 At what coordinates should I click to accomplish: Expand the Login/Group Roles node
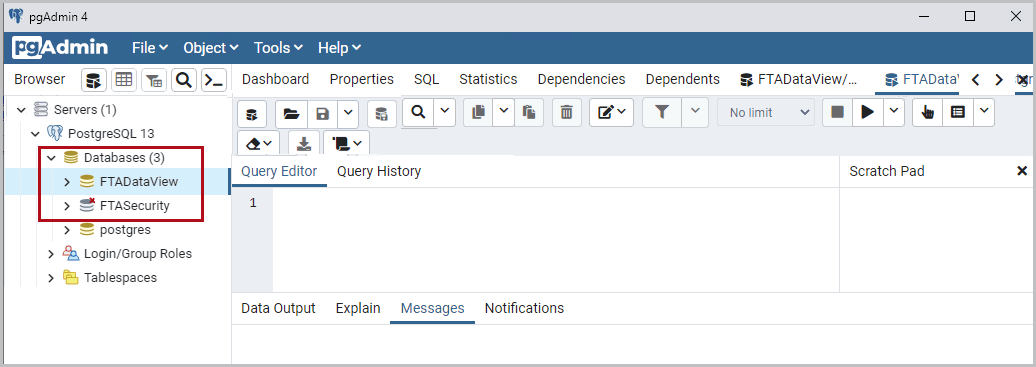click(x=51, y=254)
